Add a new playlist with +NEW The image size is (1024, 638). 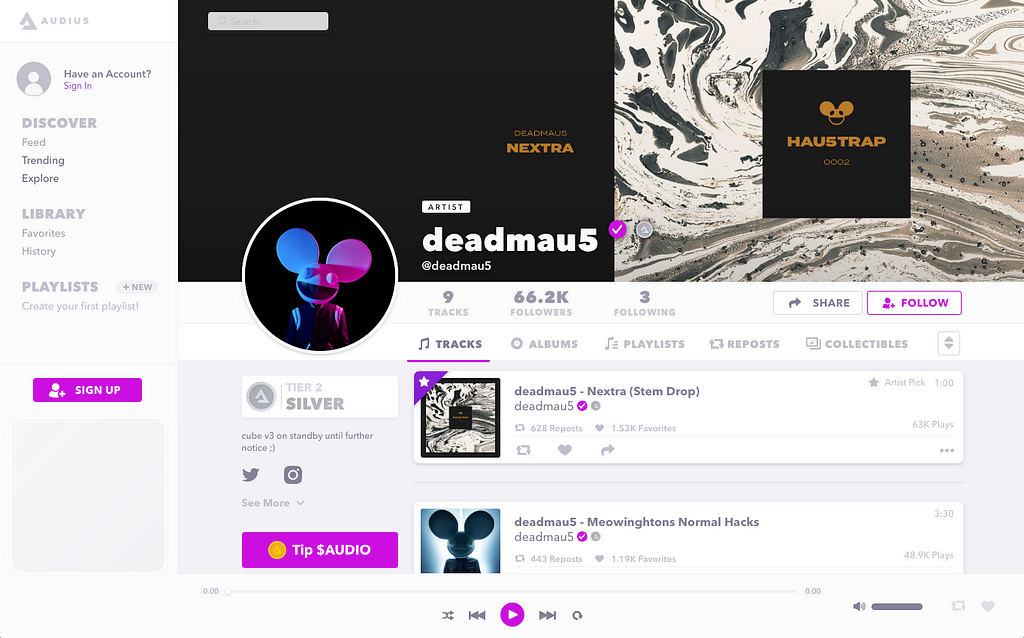(137, 287)
